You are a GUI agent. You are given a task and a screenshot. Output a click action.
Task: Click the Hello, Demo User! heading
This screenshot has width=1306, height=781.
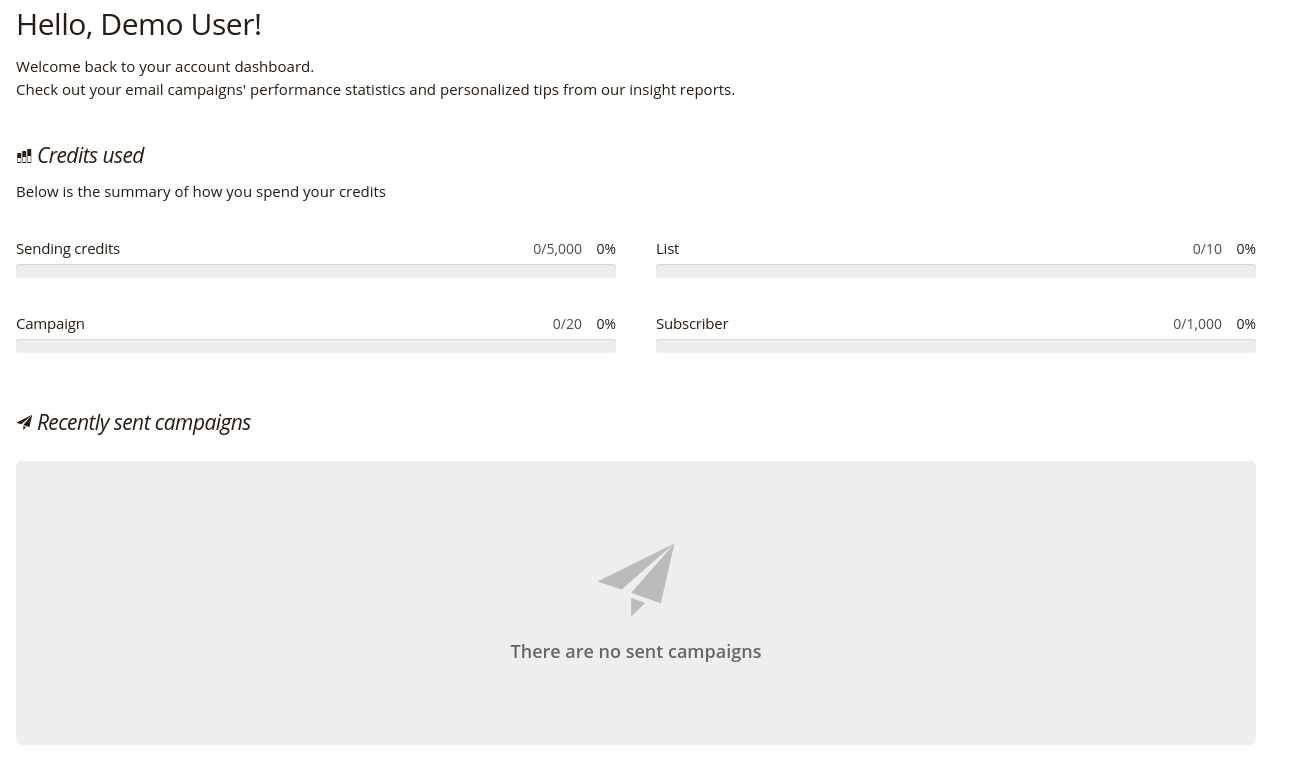click(x=139, y=24)
